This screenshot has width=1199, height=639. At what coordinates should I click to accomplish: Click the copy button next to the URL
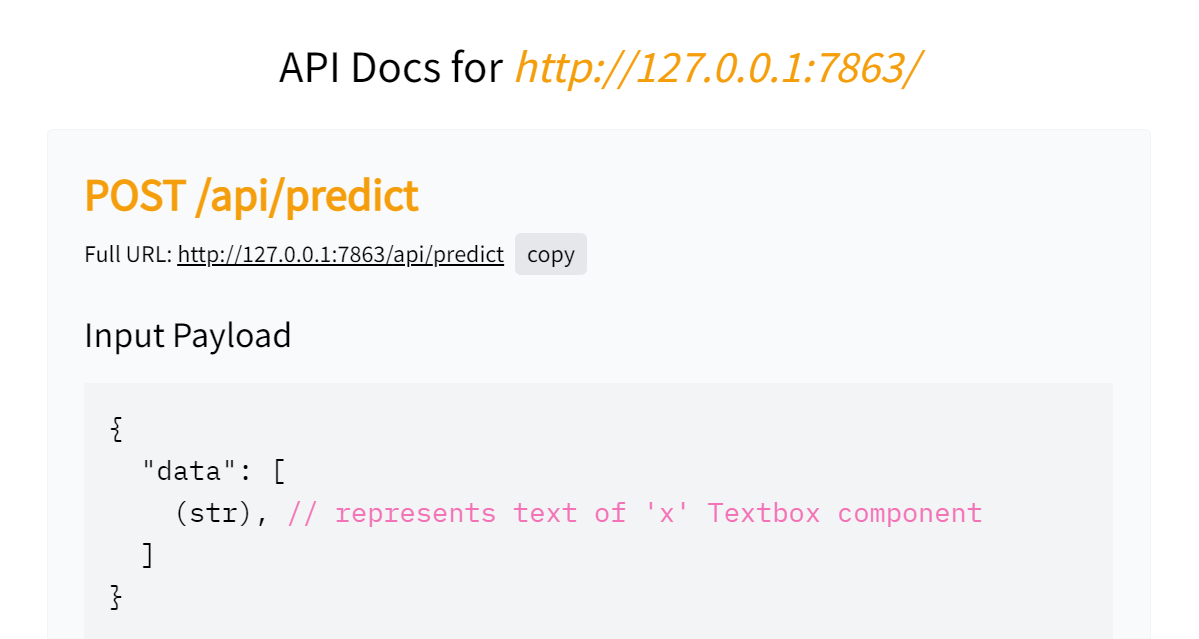click(550, 254)
